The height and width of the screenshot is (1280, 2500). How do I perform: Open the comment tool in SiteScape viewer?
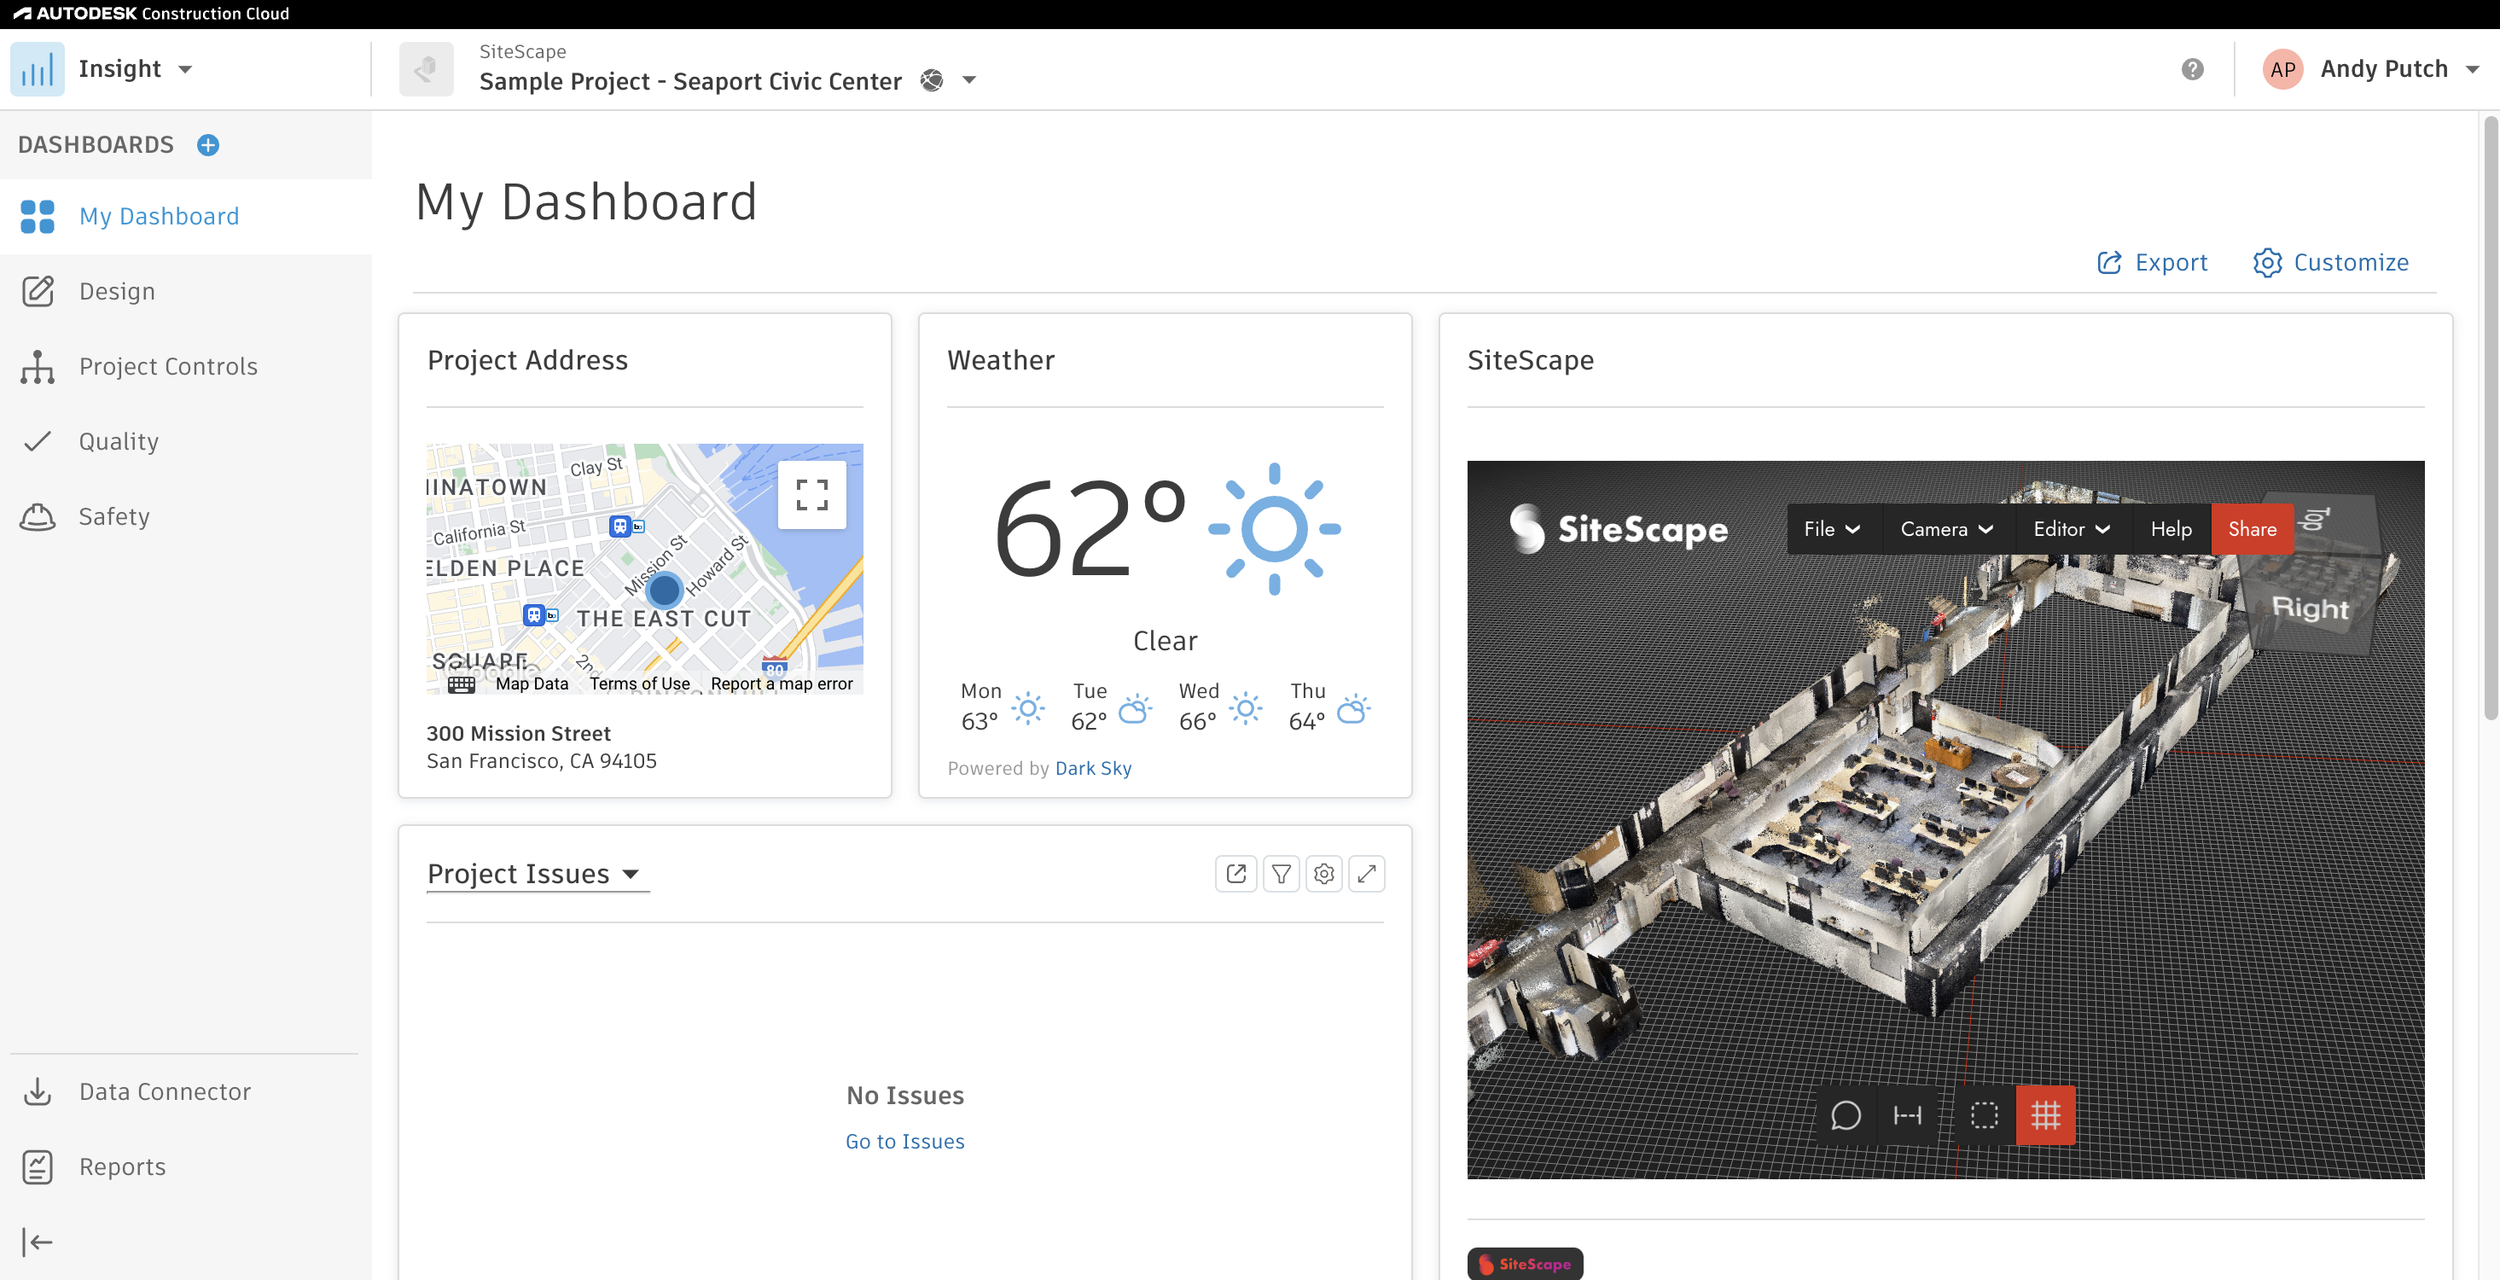(1845, 1115)
